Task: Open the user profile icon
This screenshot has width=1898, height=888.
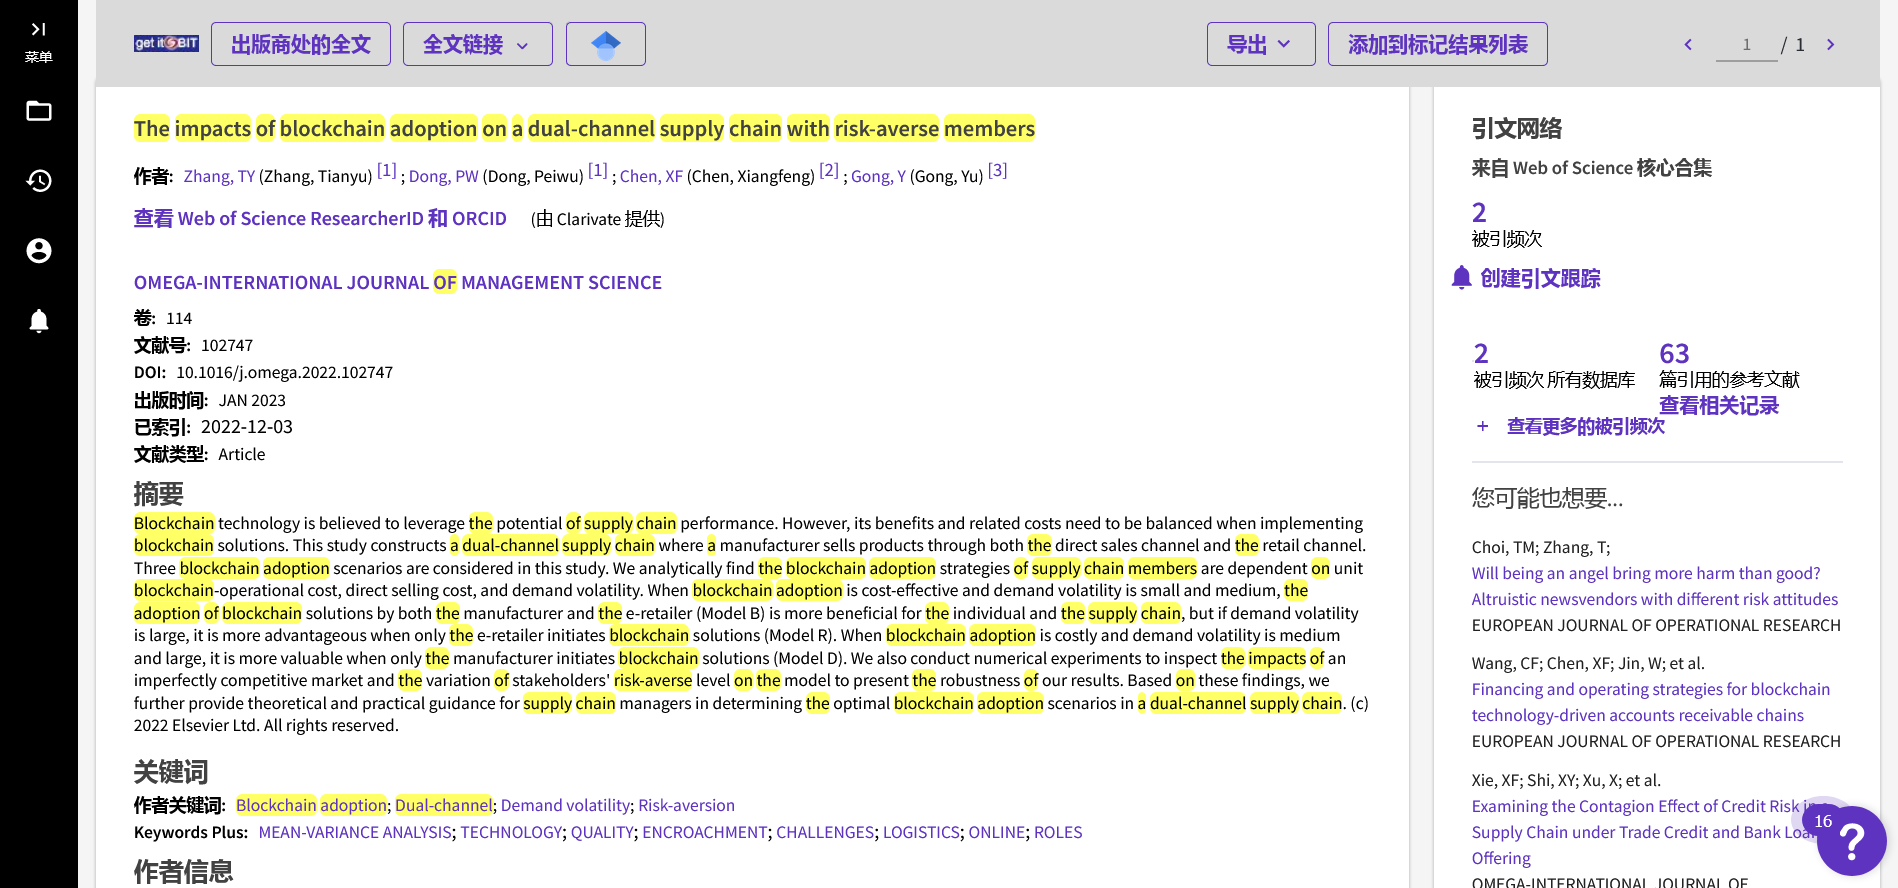Action: coord(38,251)
